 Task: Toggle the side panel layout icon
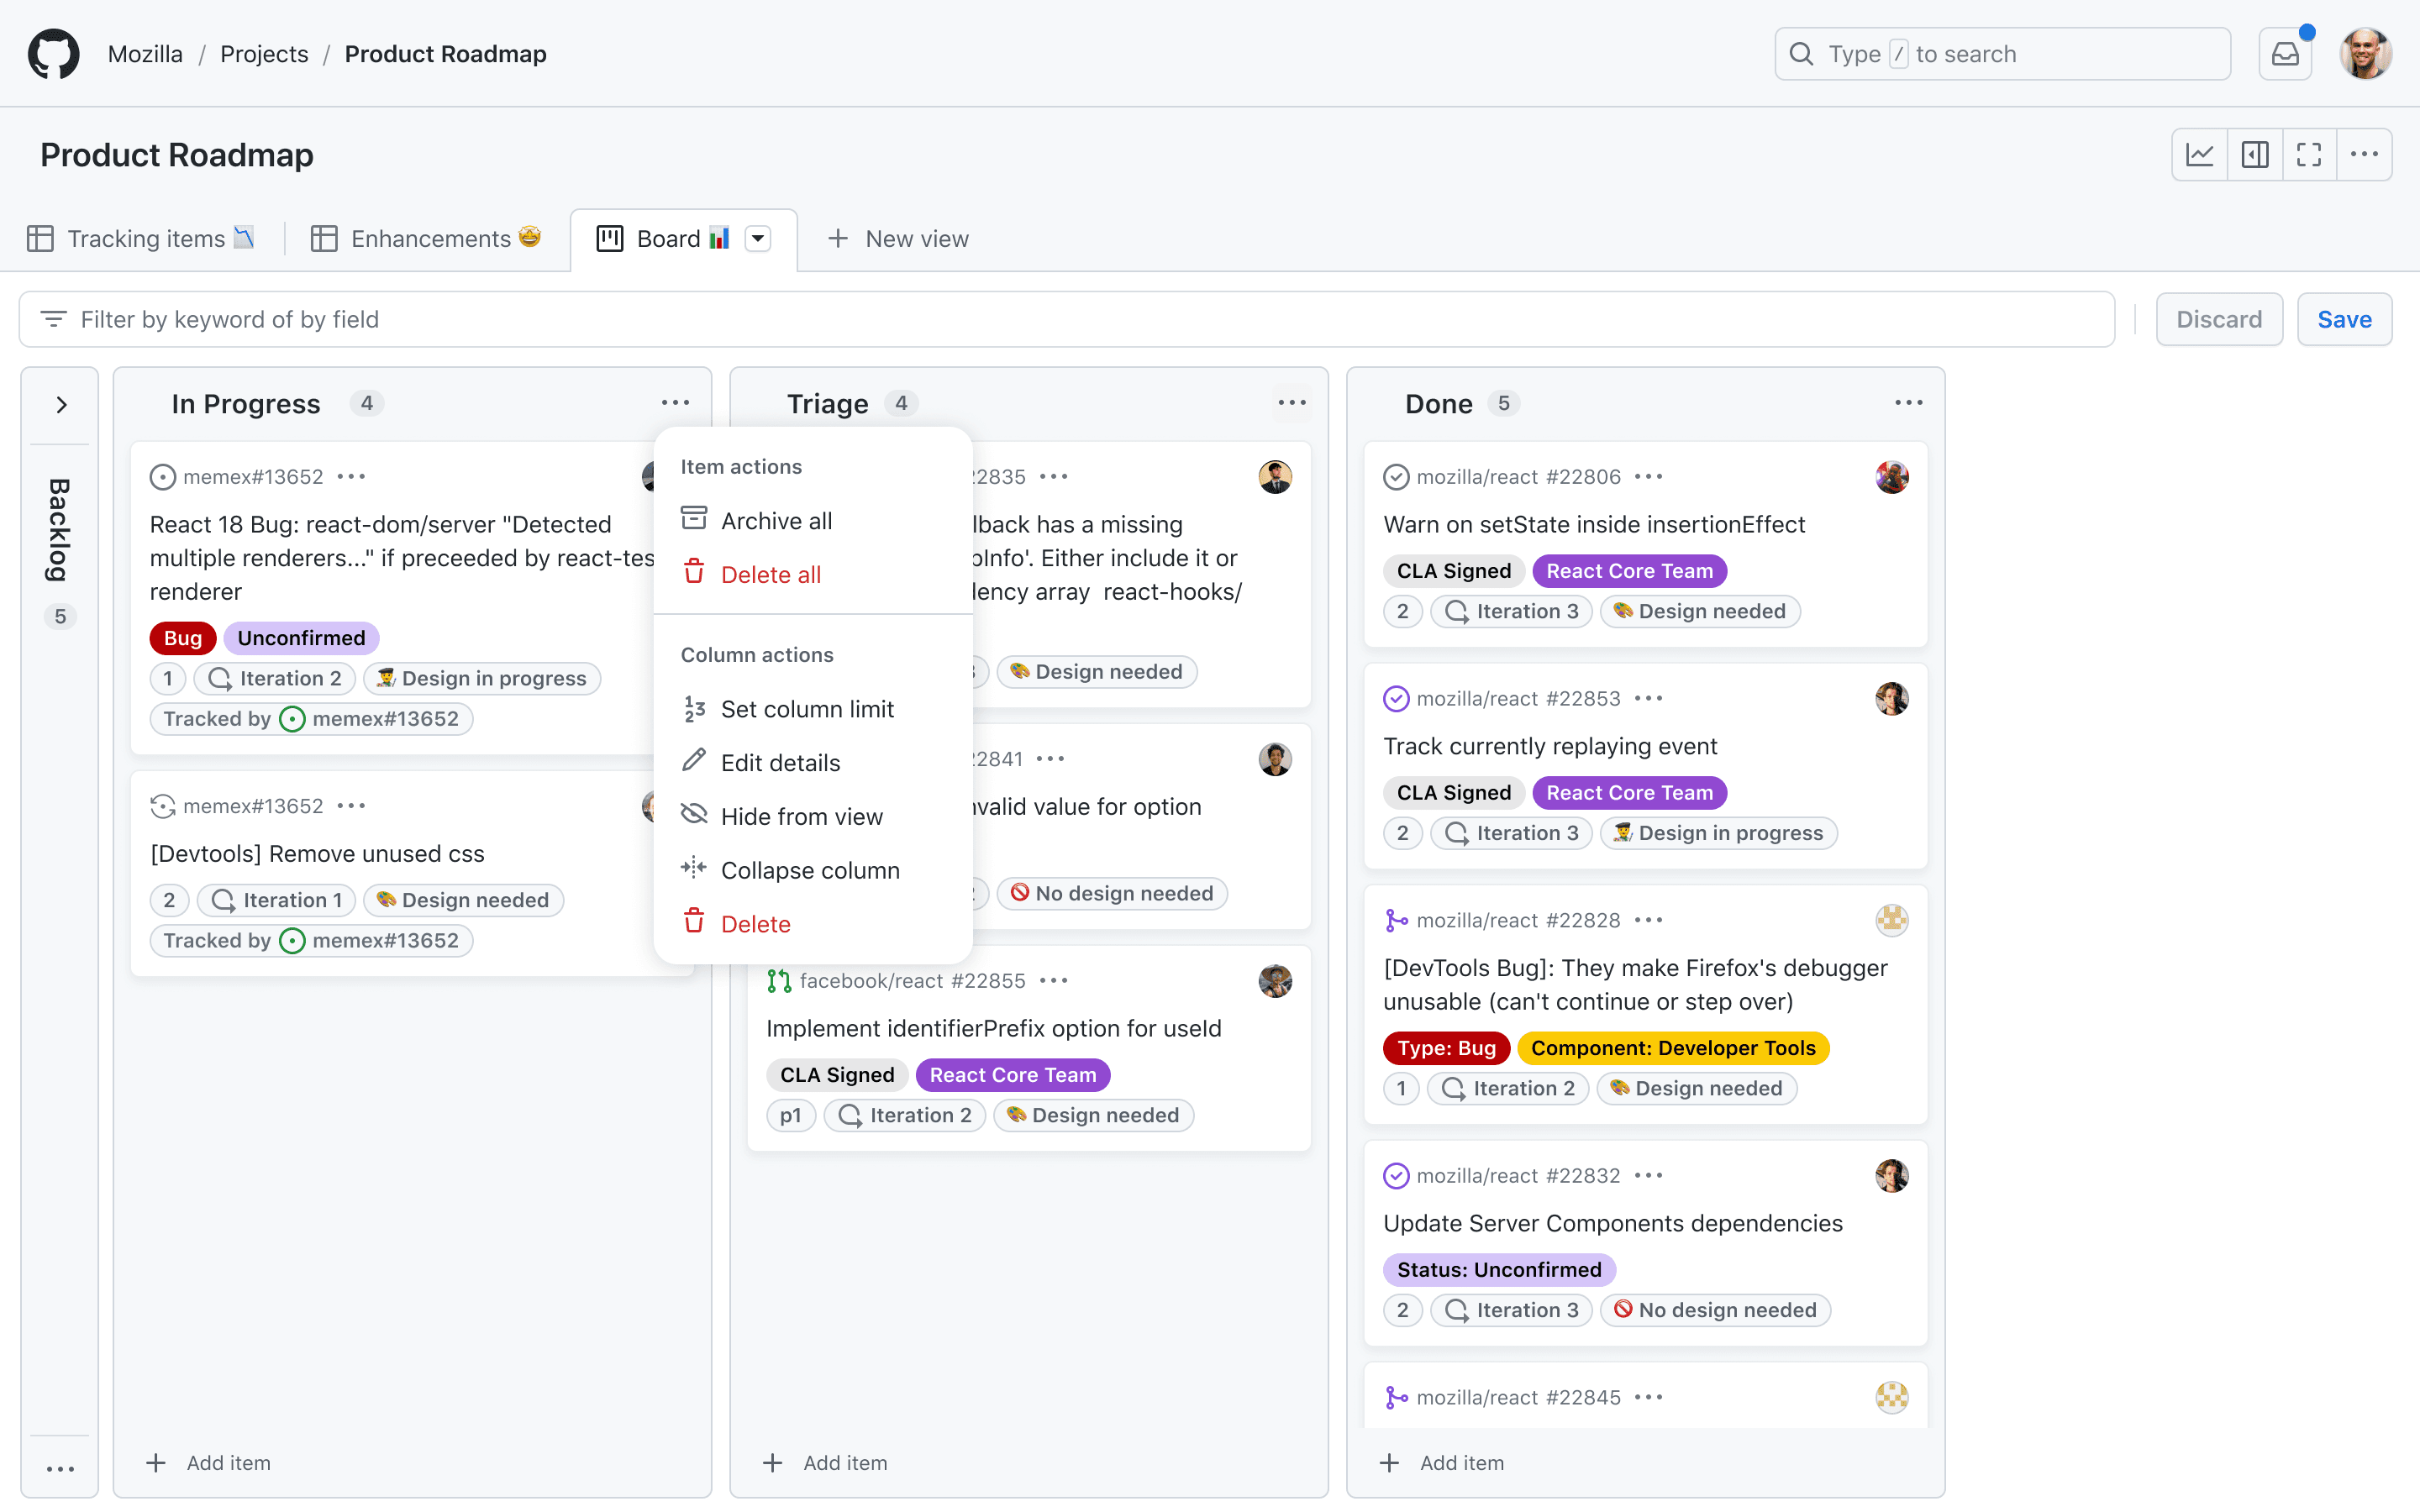click(x=2255, y=154)
